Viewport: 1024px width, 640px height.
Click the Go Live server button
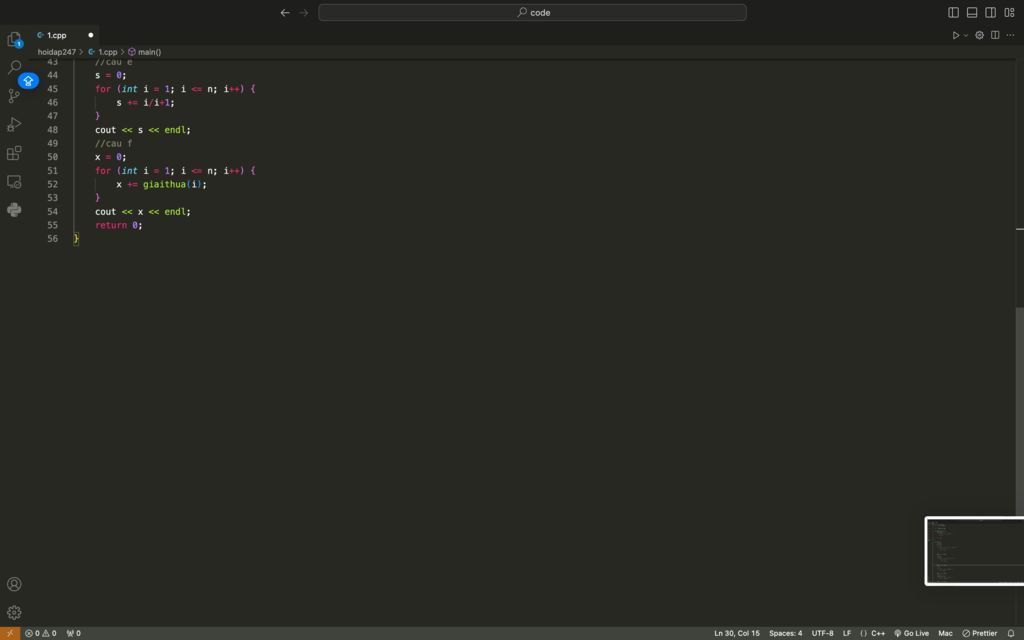[911, 633]
